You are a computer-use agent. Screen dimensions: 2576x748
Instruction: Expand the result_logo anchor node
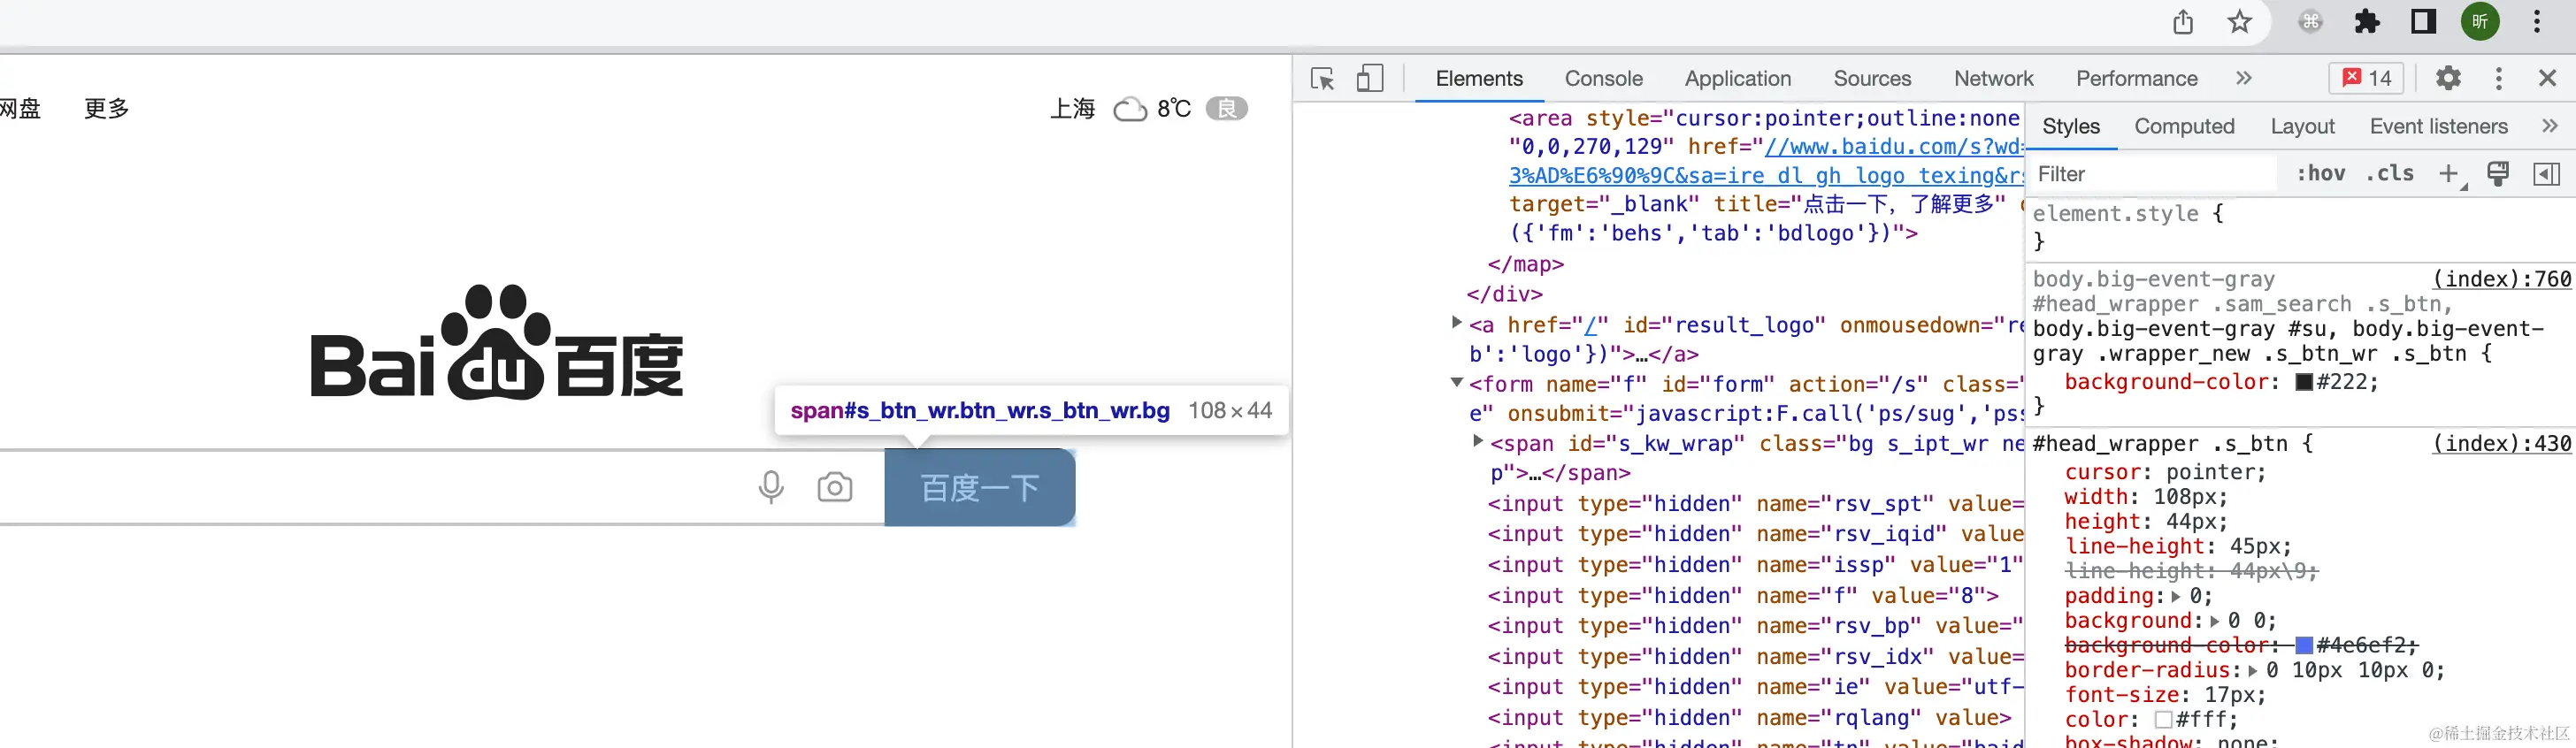pyautogui.click(x=1457, y=322)
